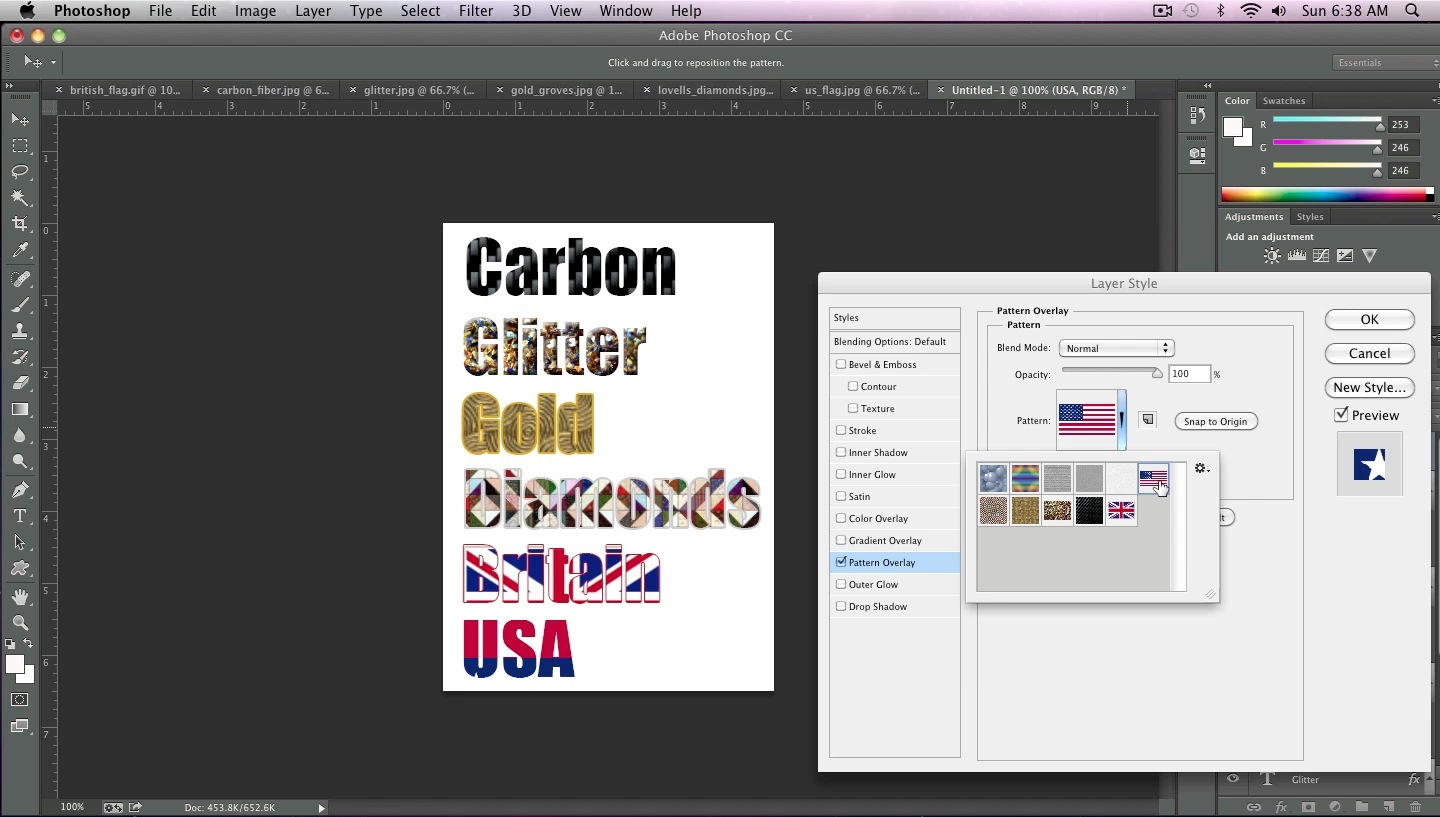The image size is (1440, 817).
Task: Select the Dodge tool
Action: tap(20, 461)
